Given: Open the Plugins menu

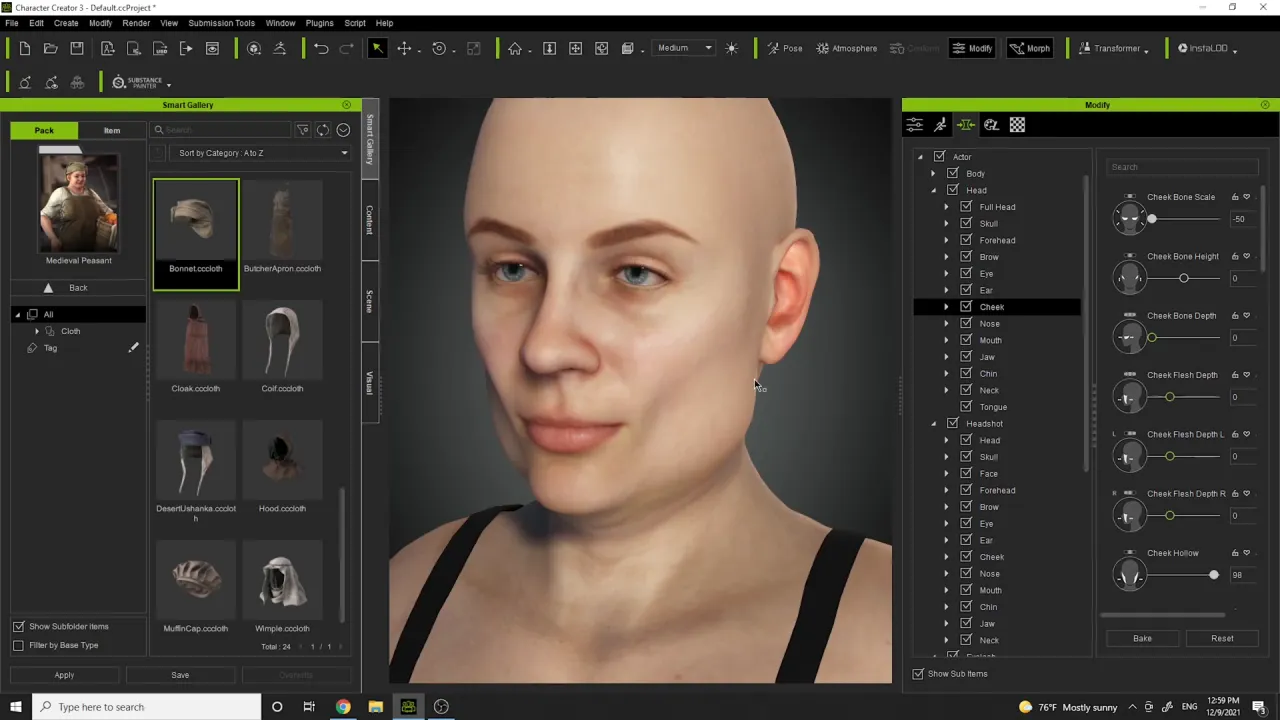Looking at the screenshot, I should [319, 22].
